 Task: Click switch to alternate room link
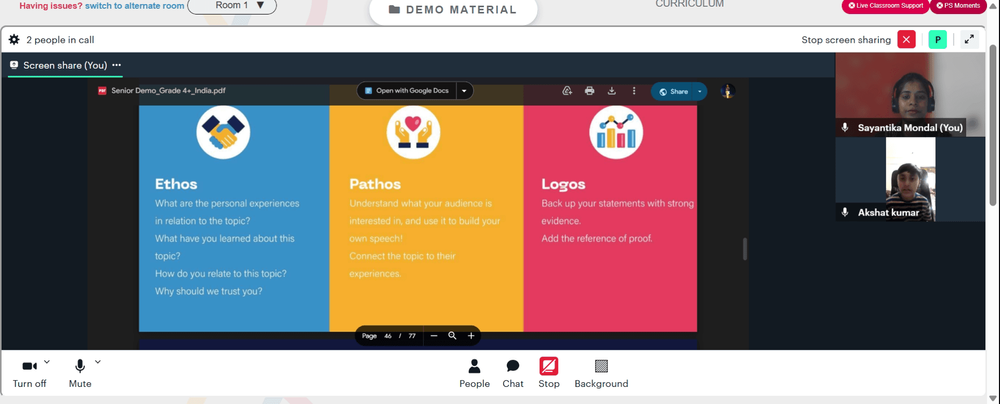135,6
